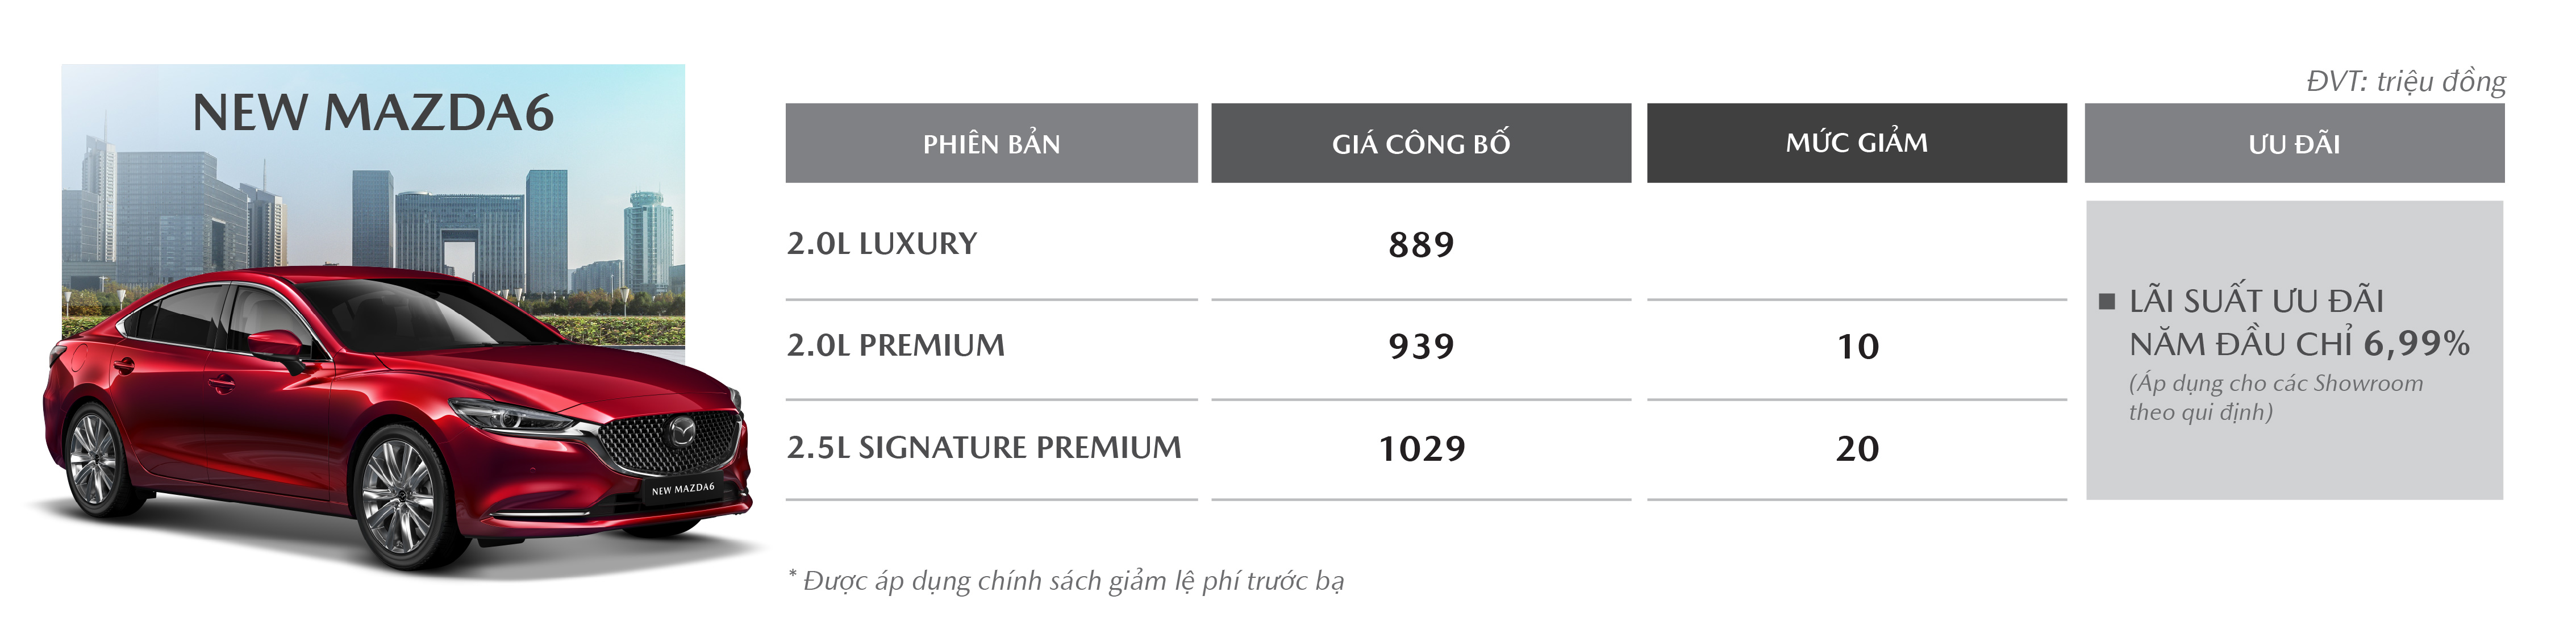Select the MỨC GIẢM header cell
This screenshot has width=2576, height=625.
pyautogui.click(x=1857, y=143)
